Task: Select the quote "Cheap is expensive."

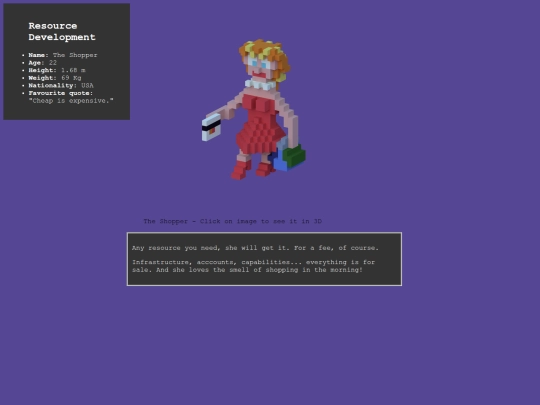Action: (x=71, y=101)
